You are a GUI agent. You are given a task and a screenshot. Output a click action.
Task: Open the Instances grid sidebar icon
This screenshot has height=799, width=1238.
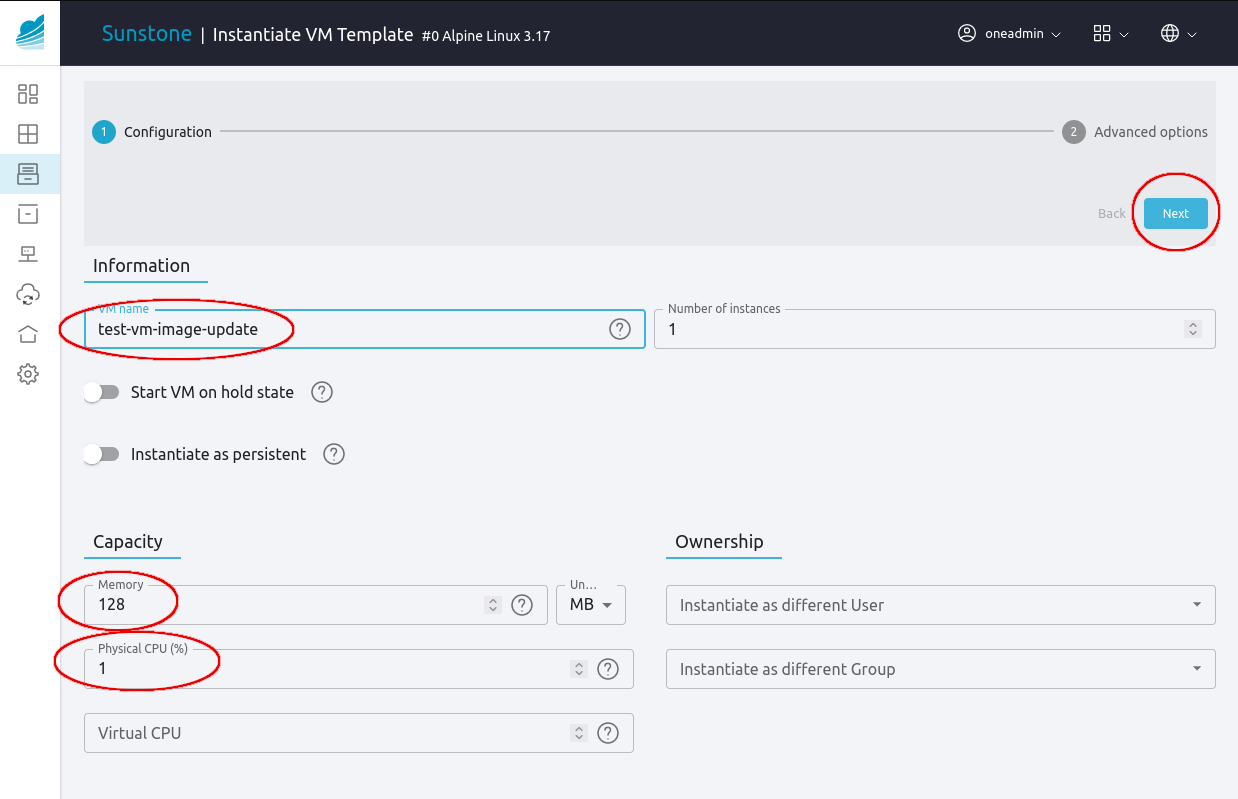28,134
